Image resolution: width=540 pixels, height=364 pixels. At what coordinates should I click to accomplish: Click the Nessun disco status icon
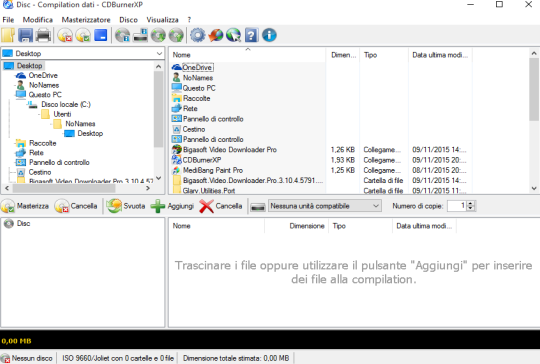pyautogui.click(x=5, y=358)
